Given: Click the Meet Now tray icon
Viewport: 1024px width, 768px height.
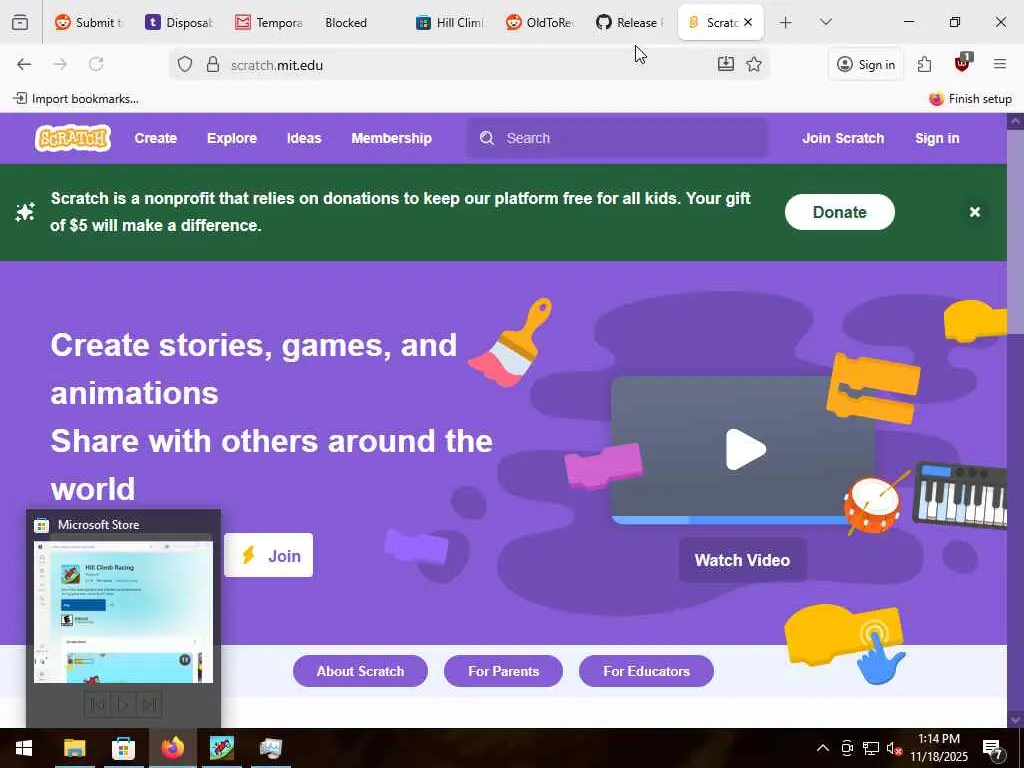Looking at the screenshot, I should [x=847, y=748].
